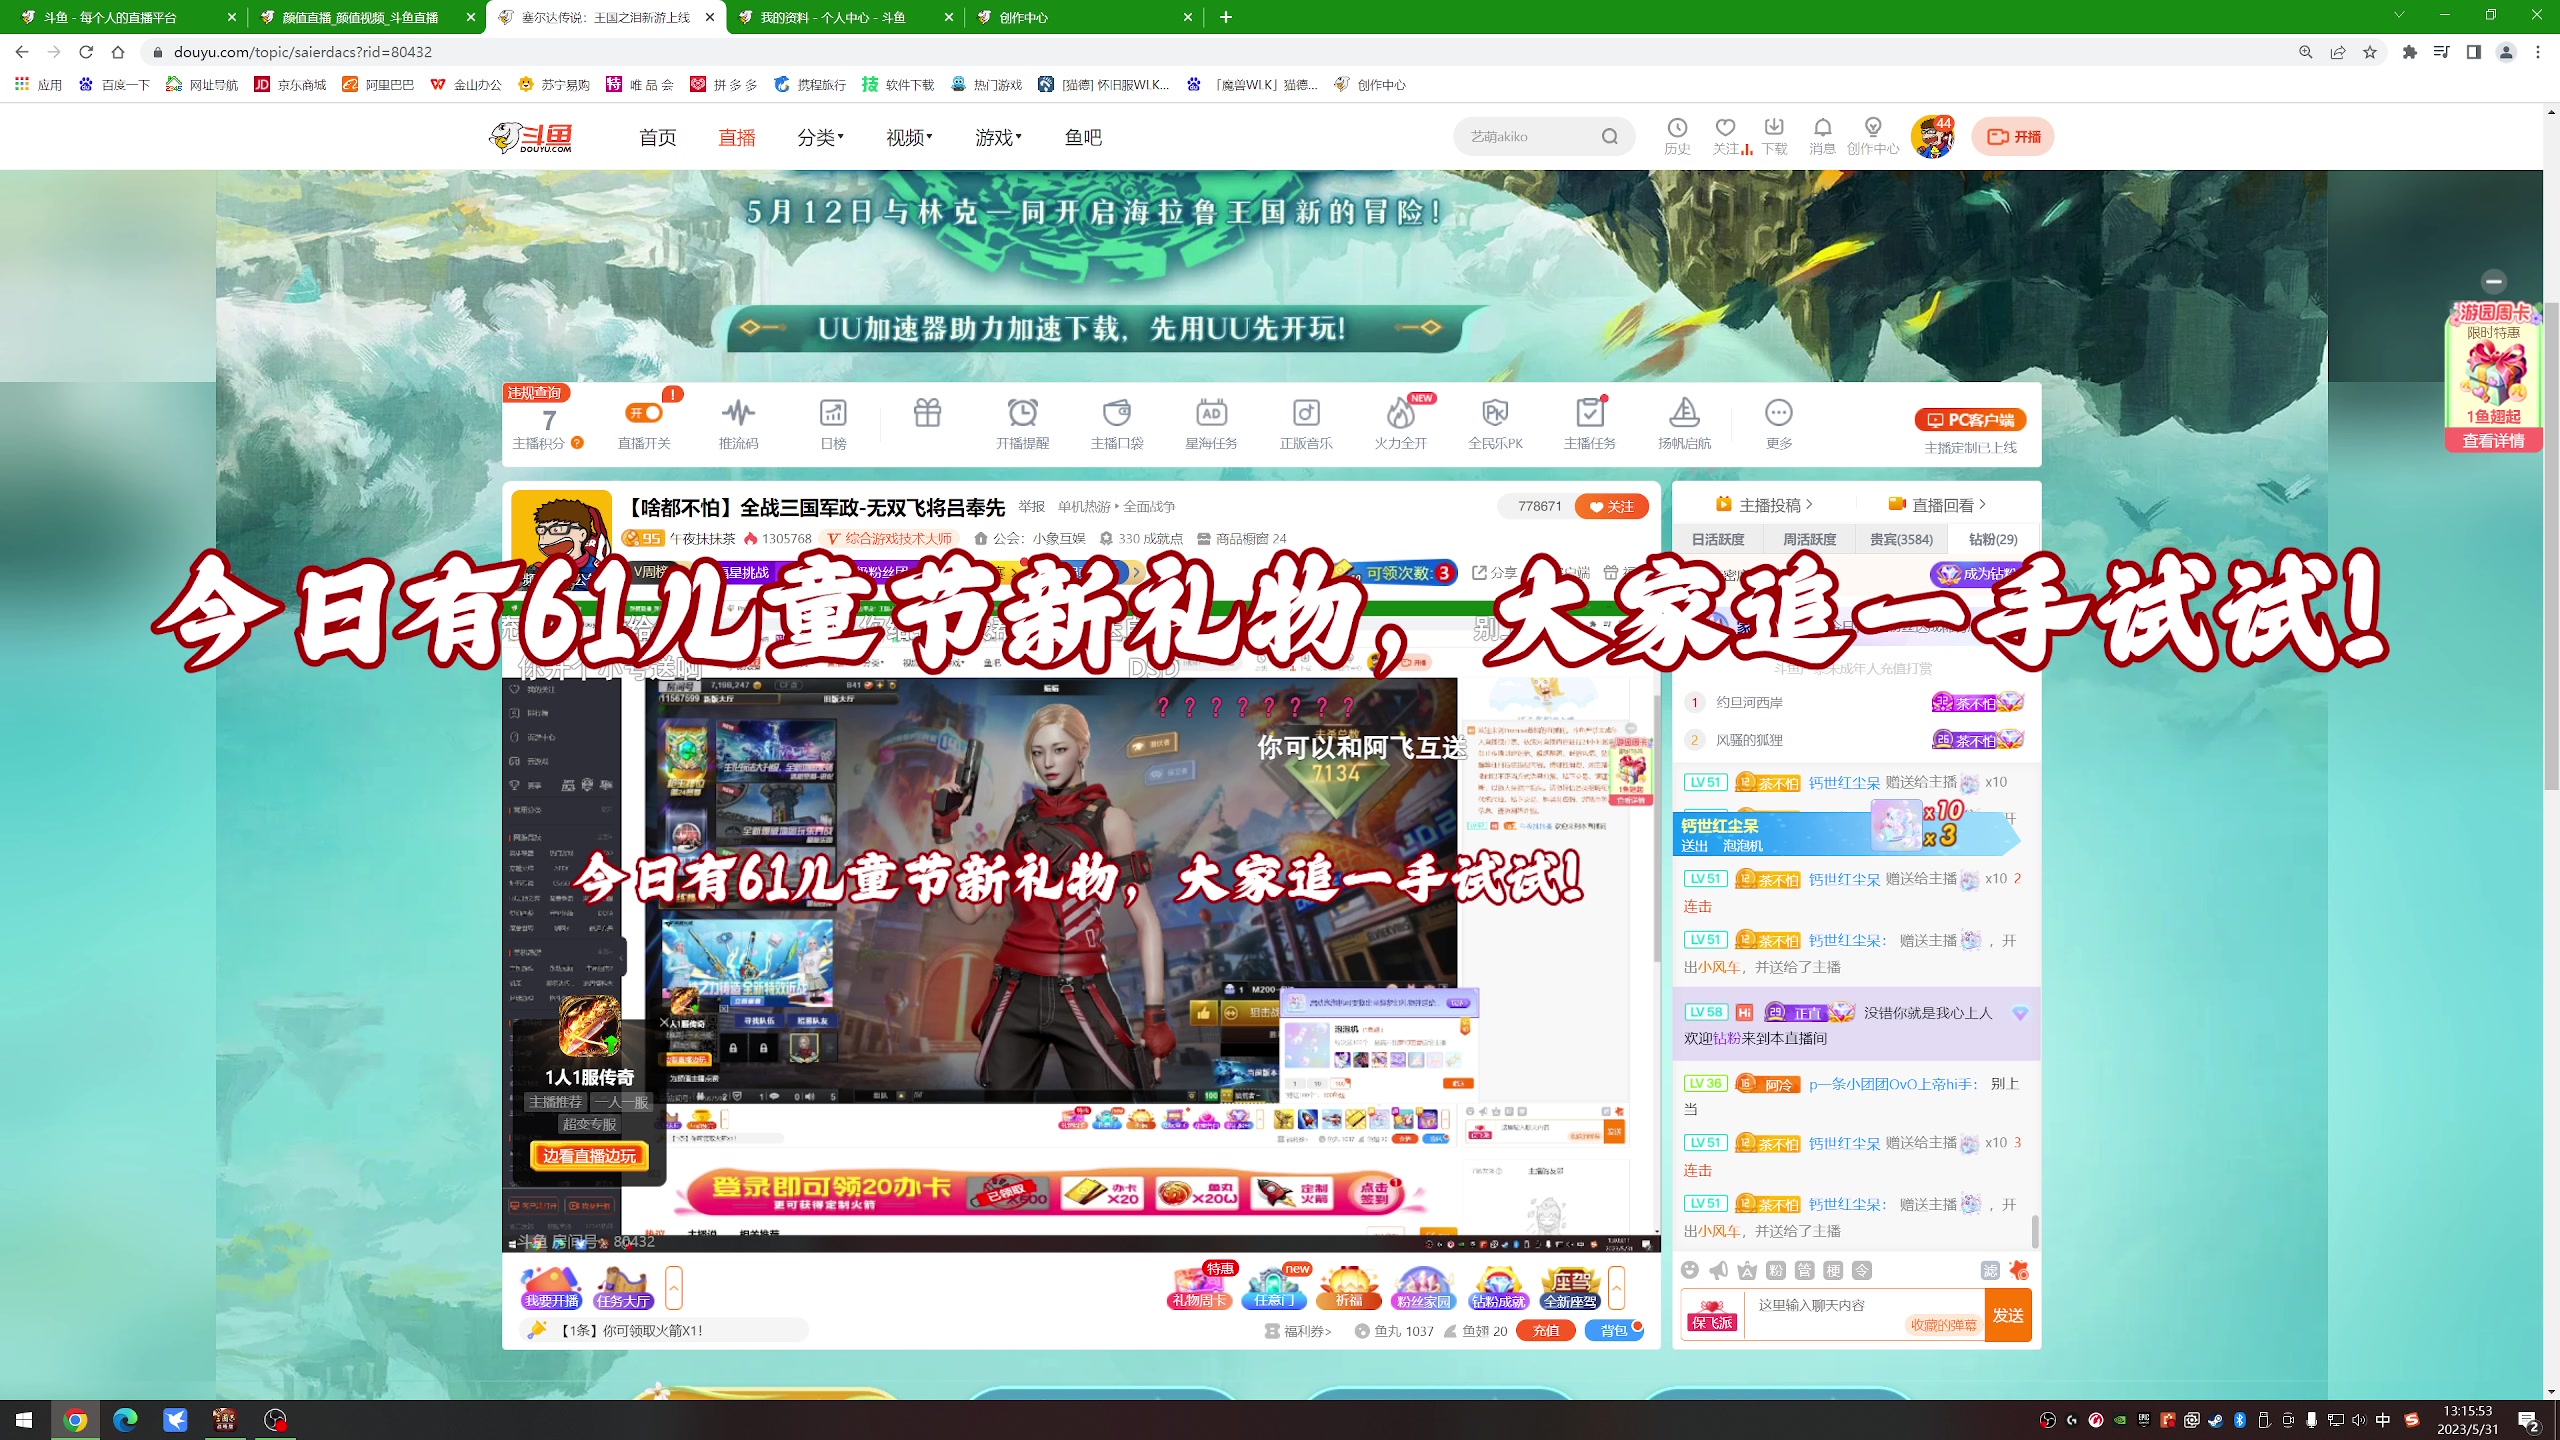Viewport: 2560px width, 1440px height.
Task: Toggle the 令 command chat option
Action: 1862,1270
